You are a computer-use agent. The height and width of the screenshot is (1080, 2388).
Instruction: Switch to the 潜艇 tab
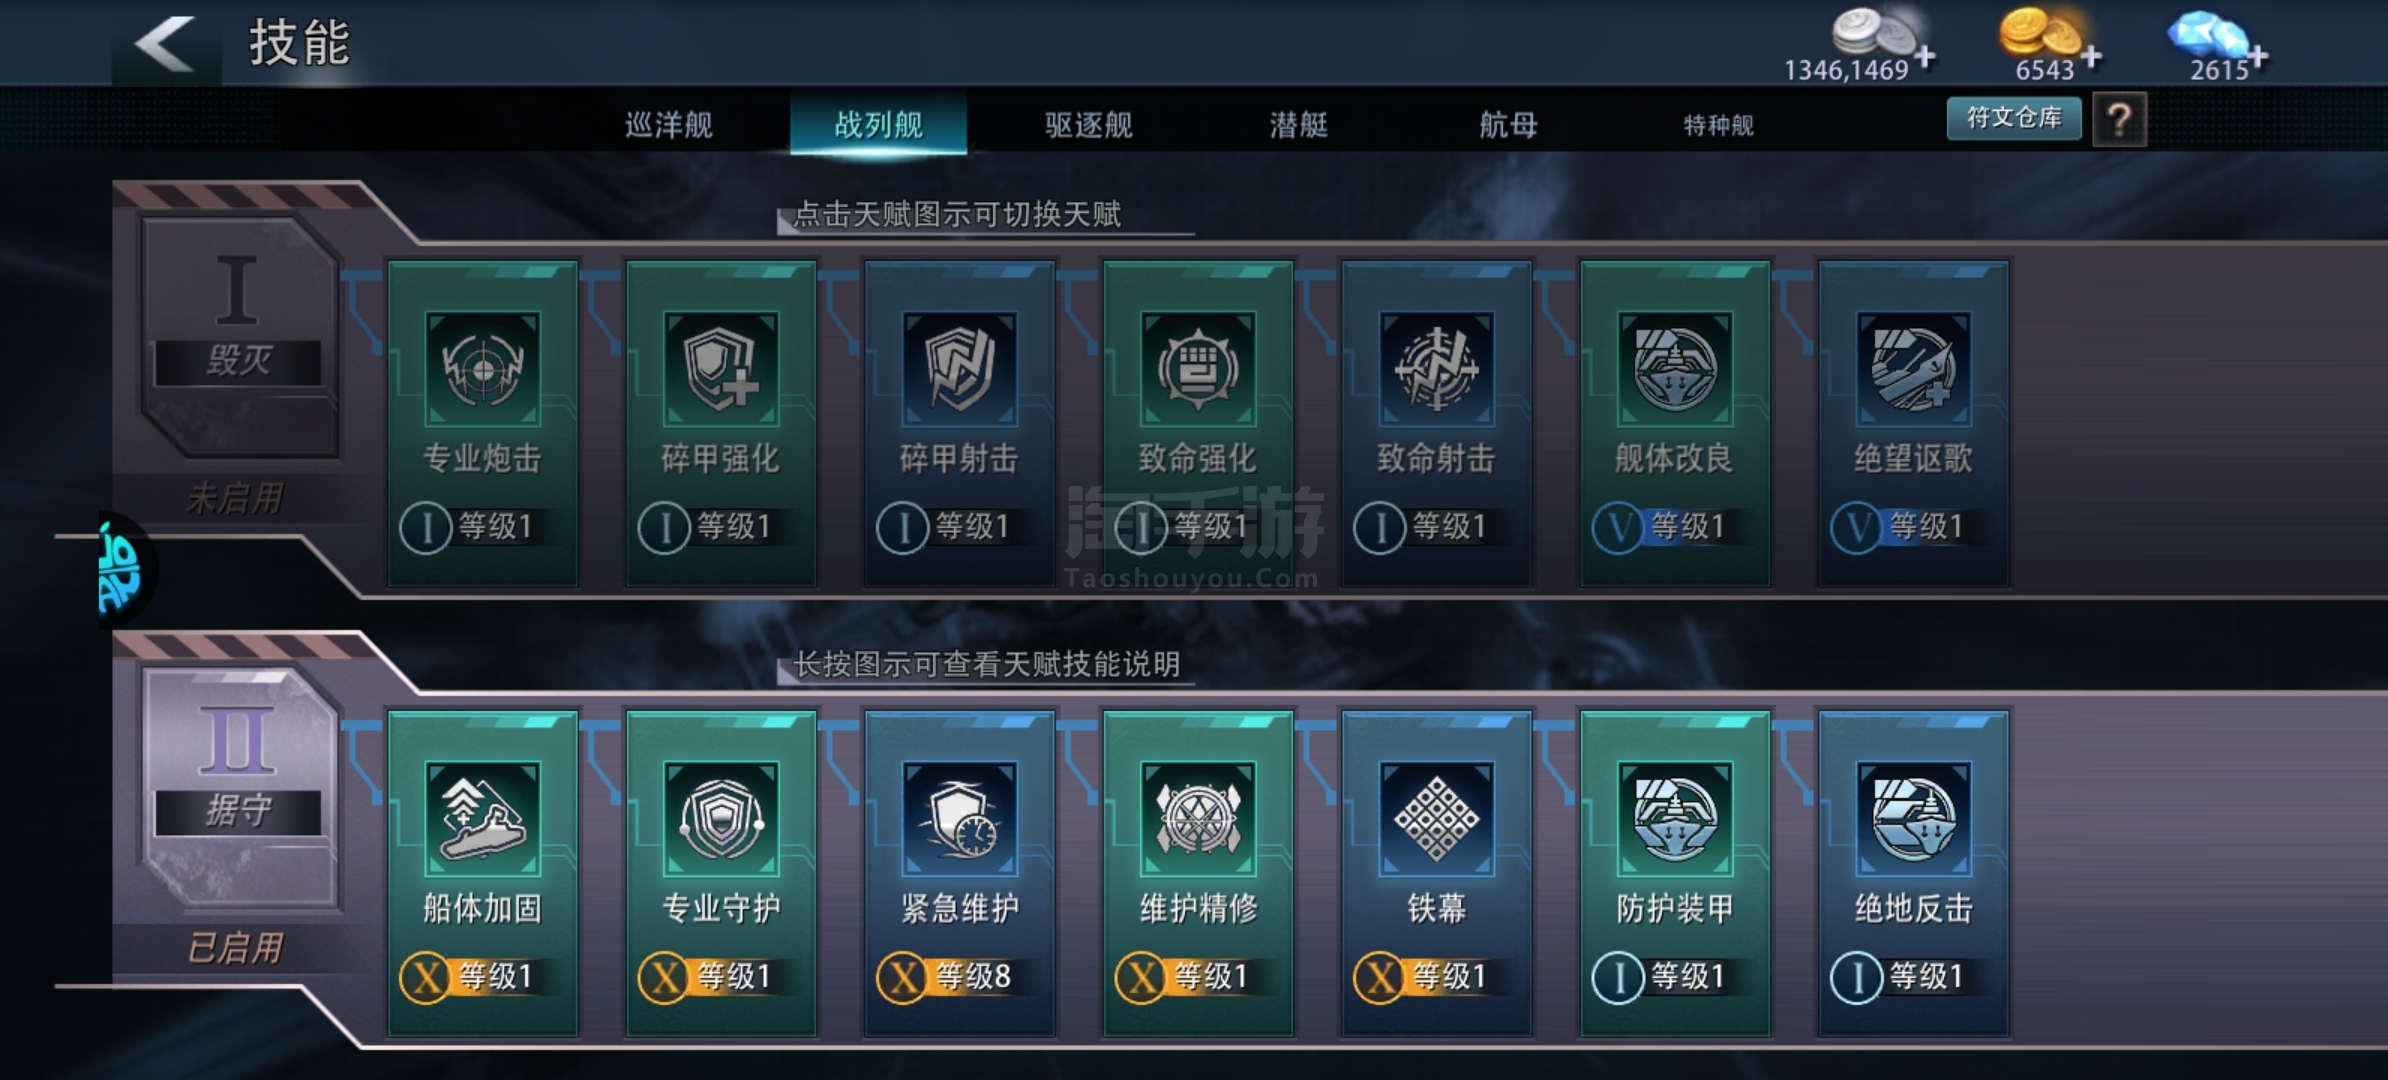[x=1299, y=125]
